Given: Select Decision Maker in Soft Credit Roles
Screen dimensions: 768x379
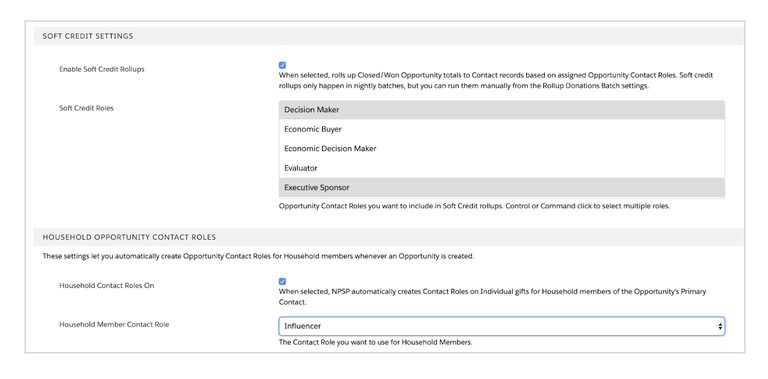Looking at the screenshot, I should click(502, 110).
